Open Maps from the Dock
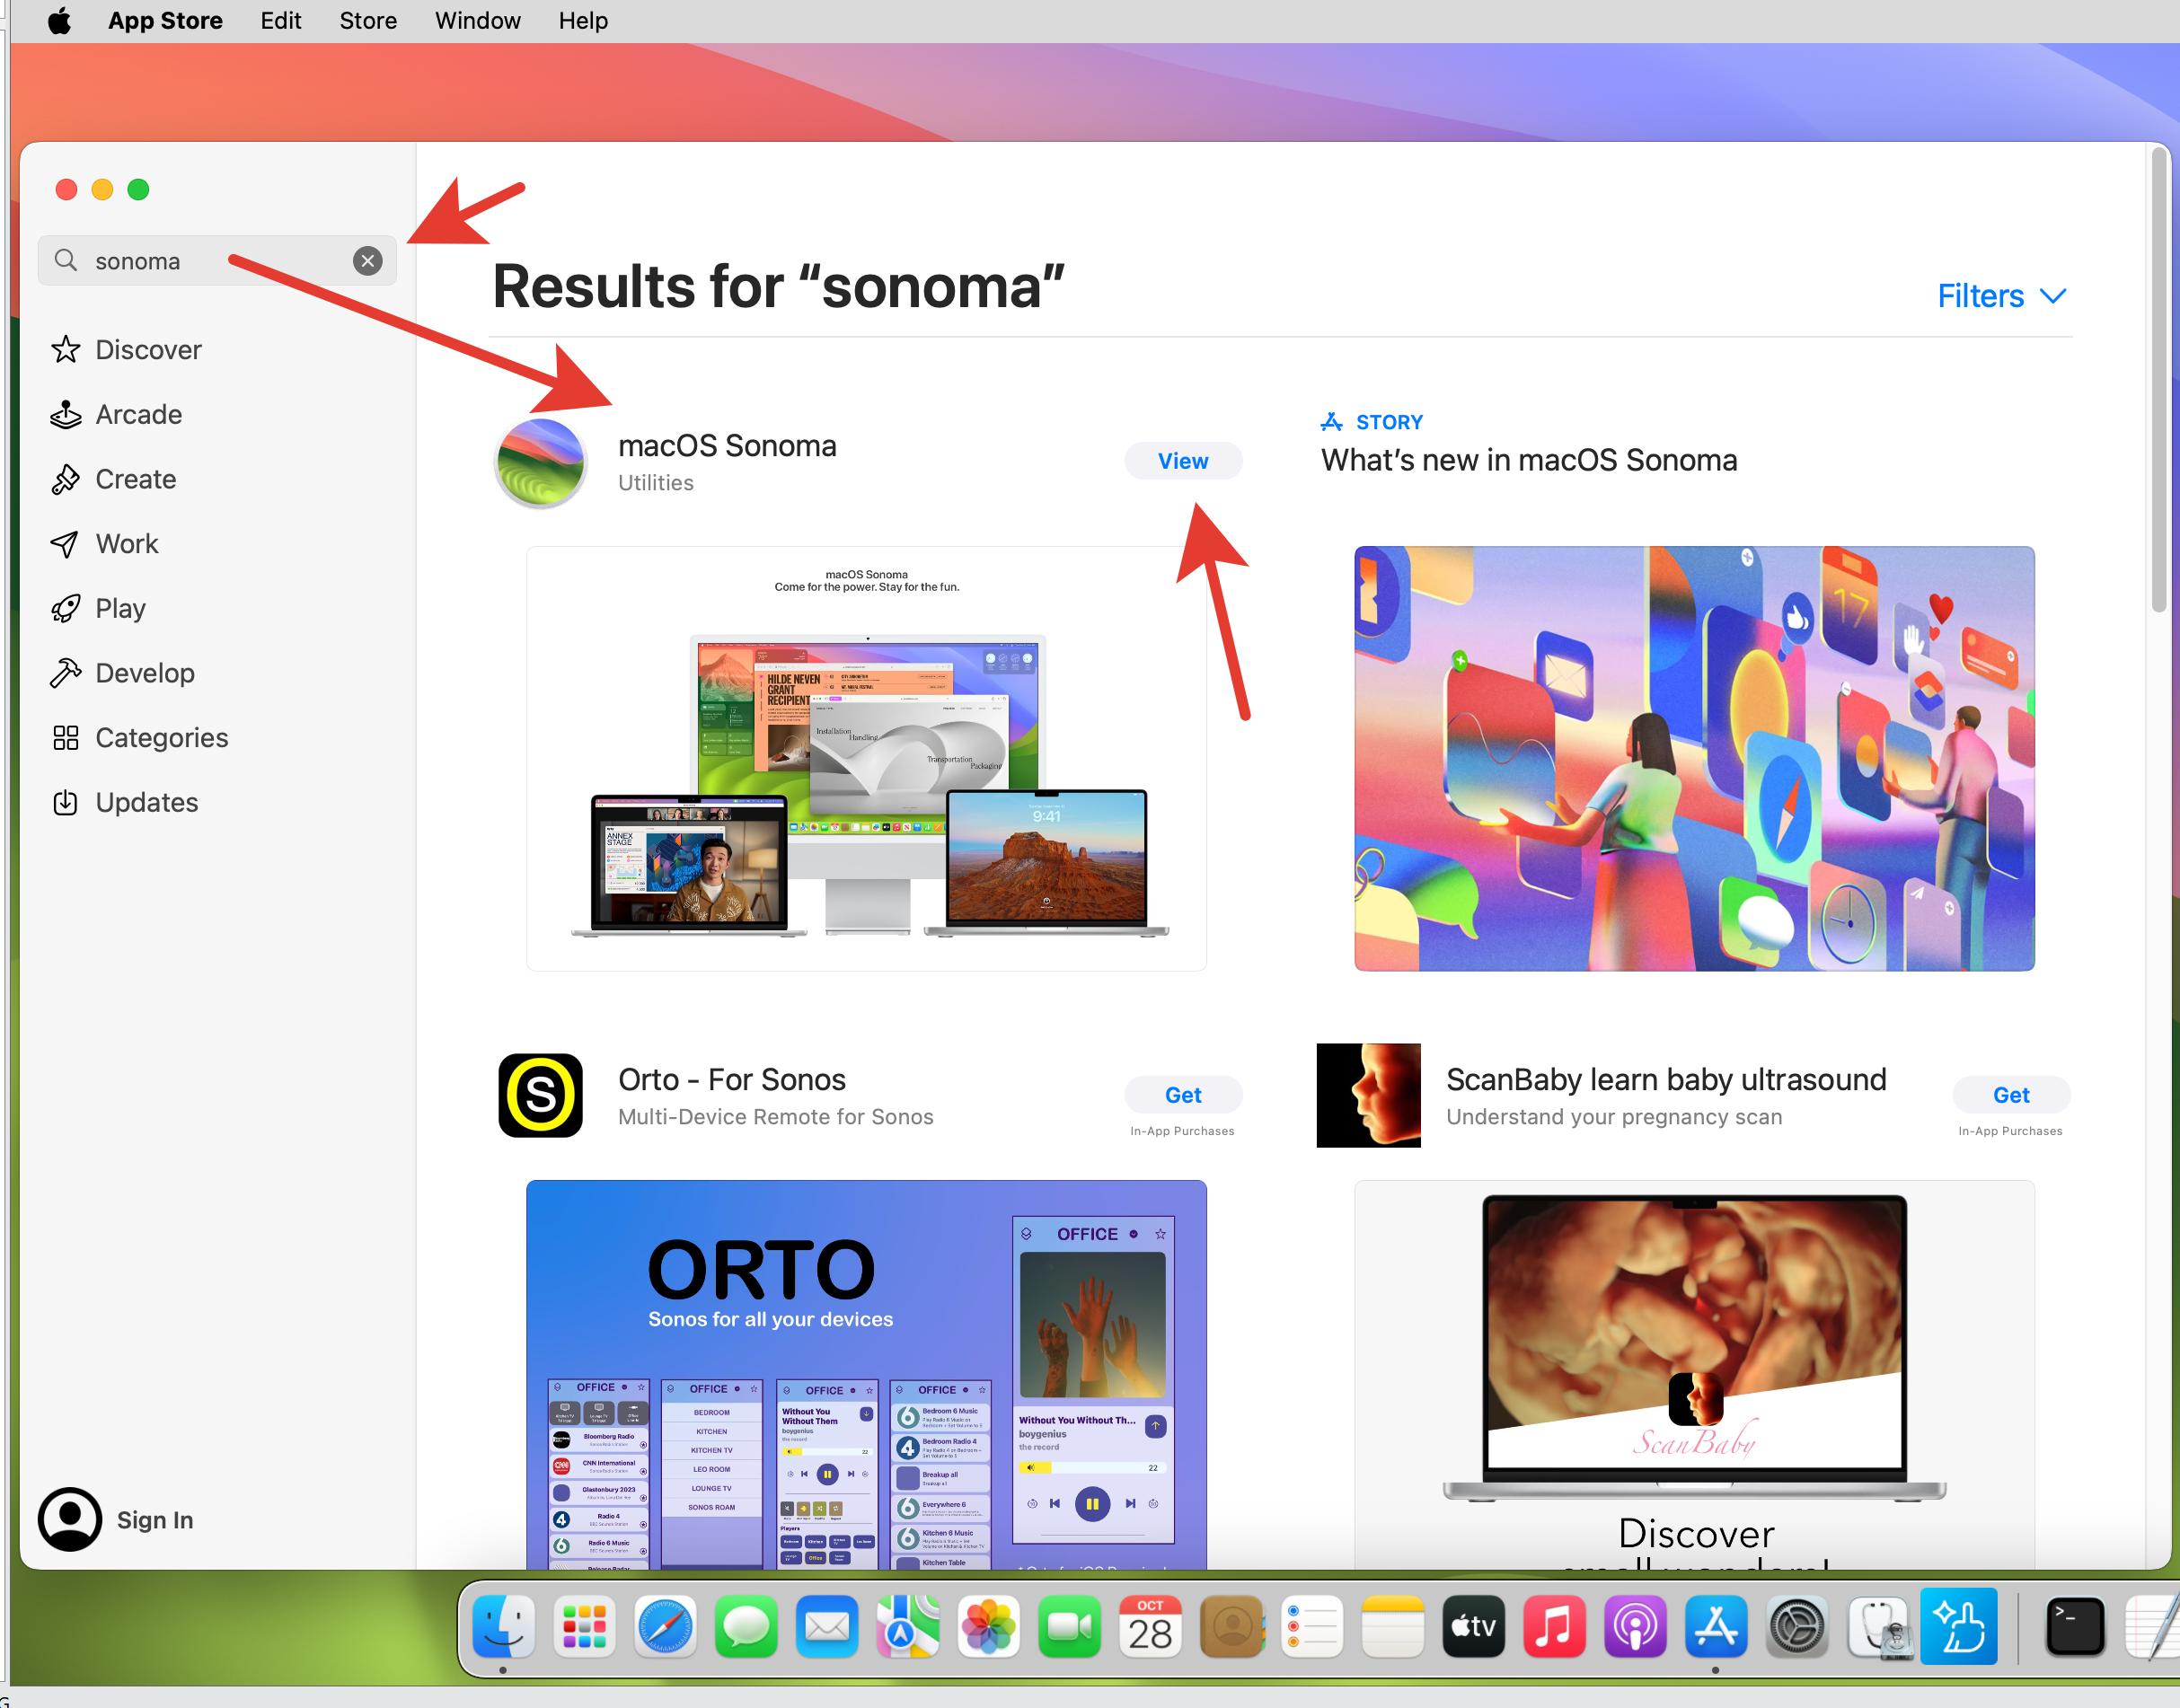 908,1627
